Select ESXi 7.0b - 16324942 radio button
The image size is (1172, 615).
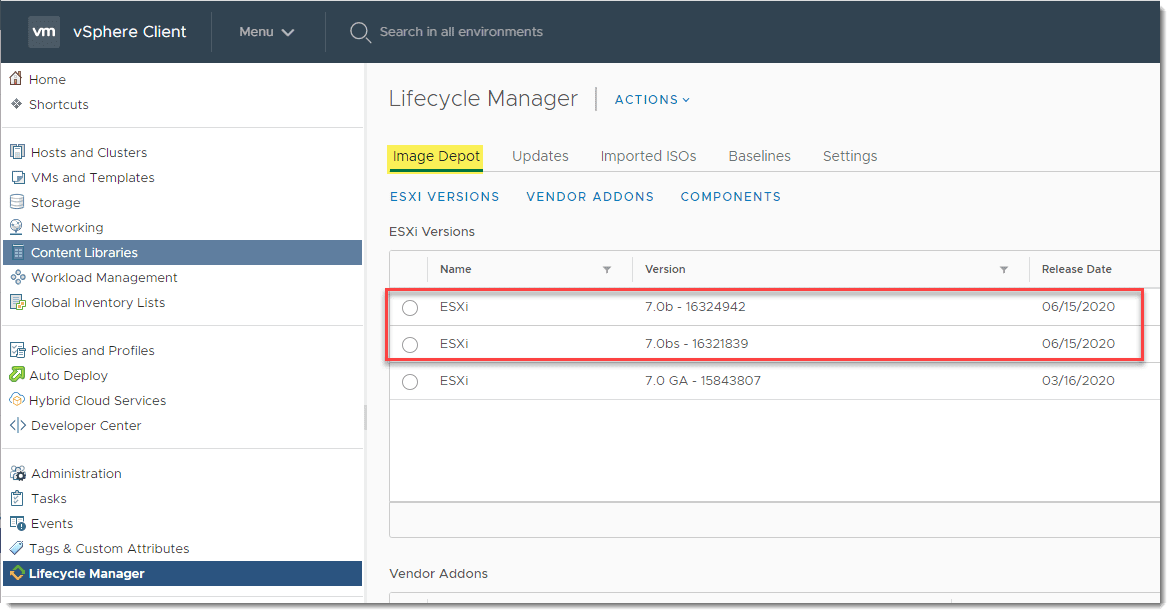410,308
